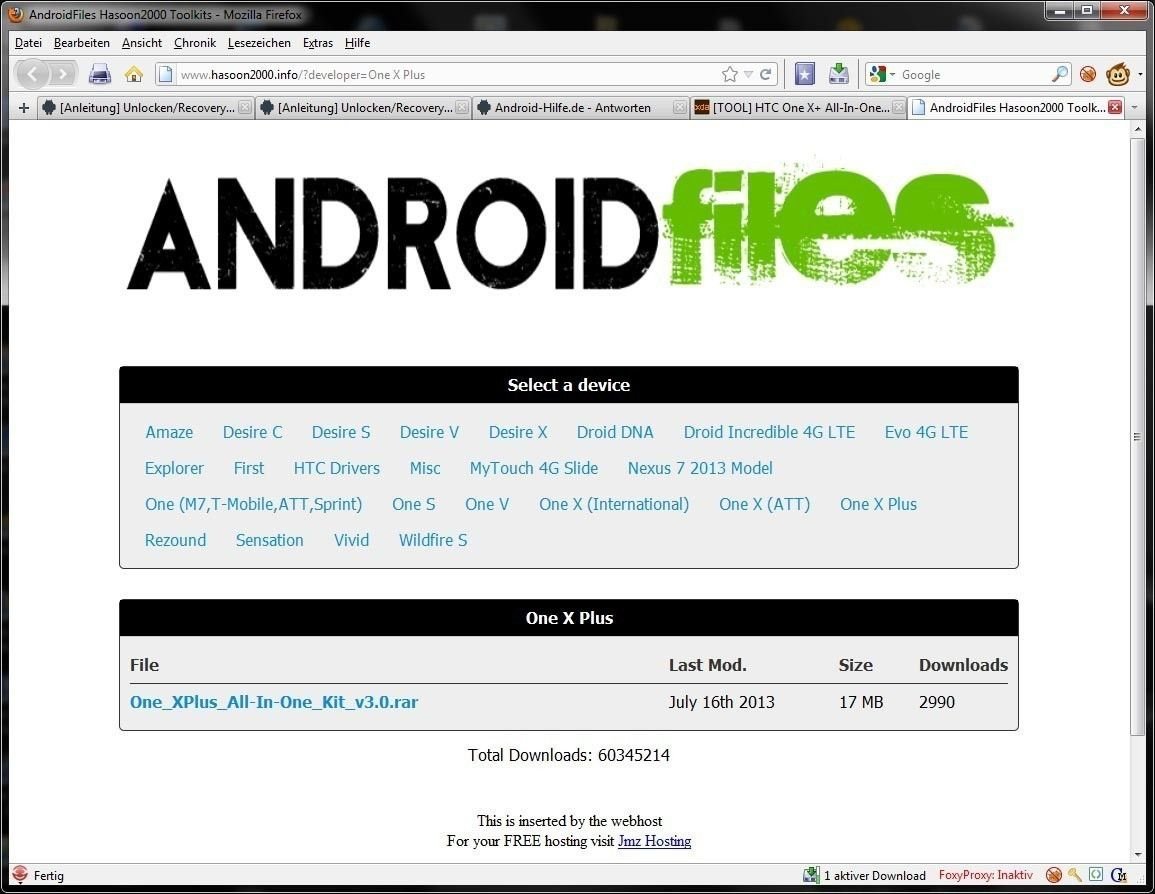Select the Droid DNA device link

click(x=615, y=432)
